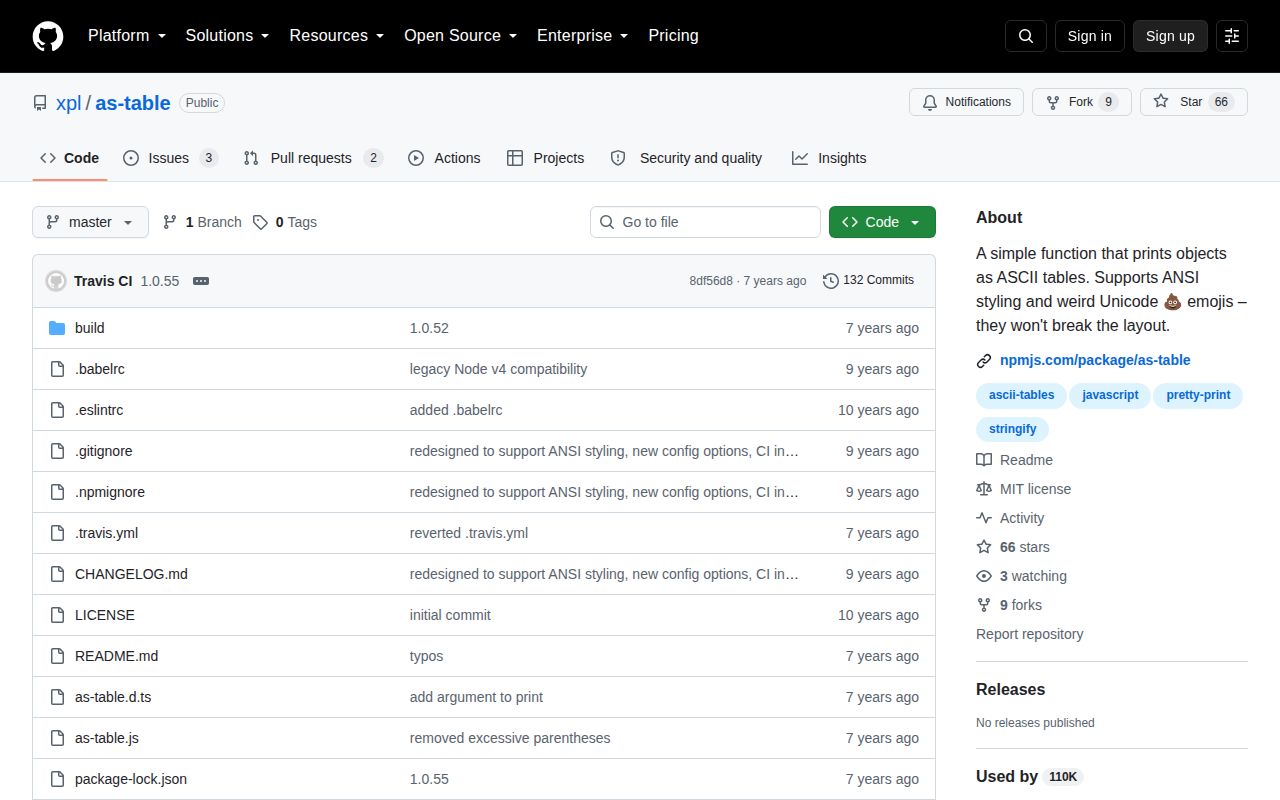Screen dimensions: 1280x800
Task: Click the tag icon beside 0 Tags
Action: click(x=260, y=222)
